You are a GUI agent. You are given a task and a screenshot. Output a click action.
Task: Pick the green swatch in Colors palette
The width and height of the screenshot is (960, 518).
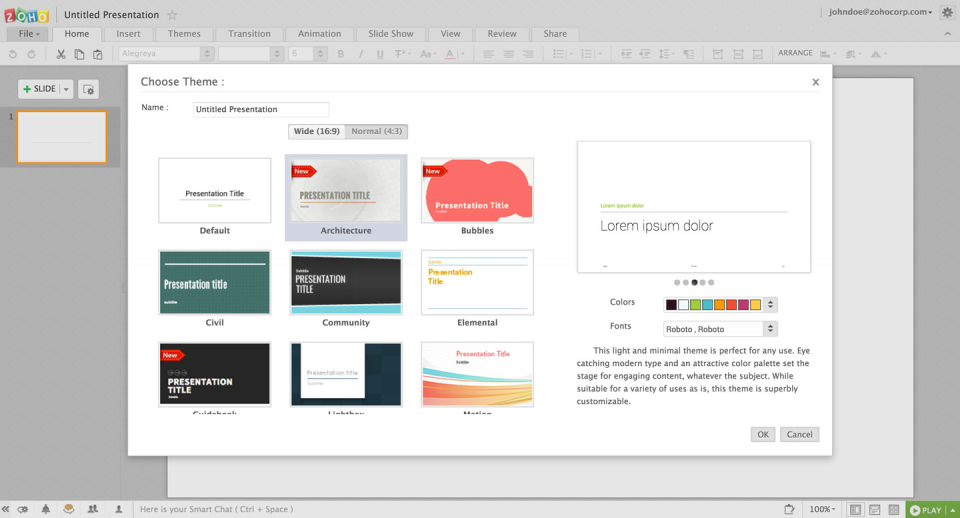[x=696, y=304]
